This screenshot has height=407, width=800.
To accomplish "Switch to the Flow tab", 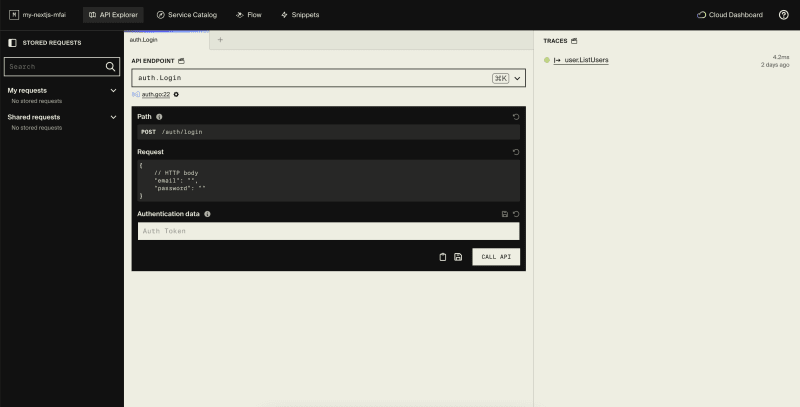I will coord(249,15).
